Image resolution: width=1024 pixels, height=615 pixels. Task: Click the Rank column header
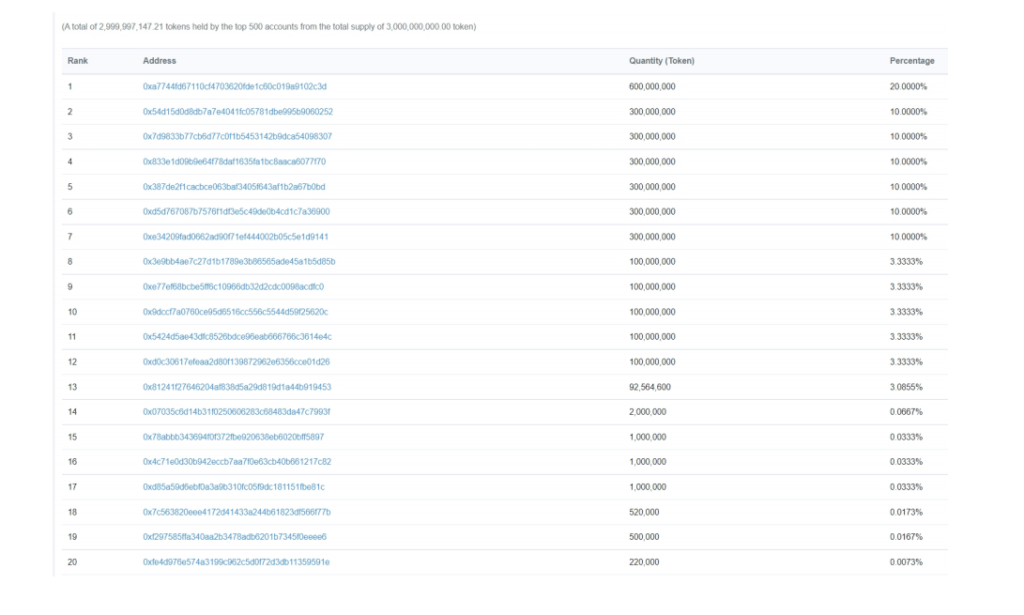[x=78, y=61]
